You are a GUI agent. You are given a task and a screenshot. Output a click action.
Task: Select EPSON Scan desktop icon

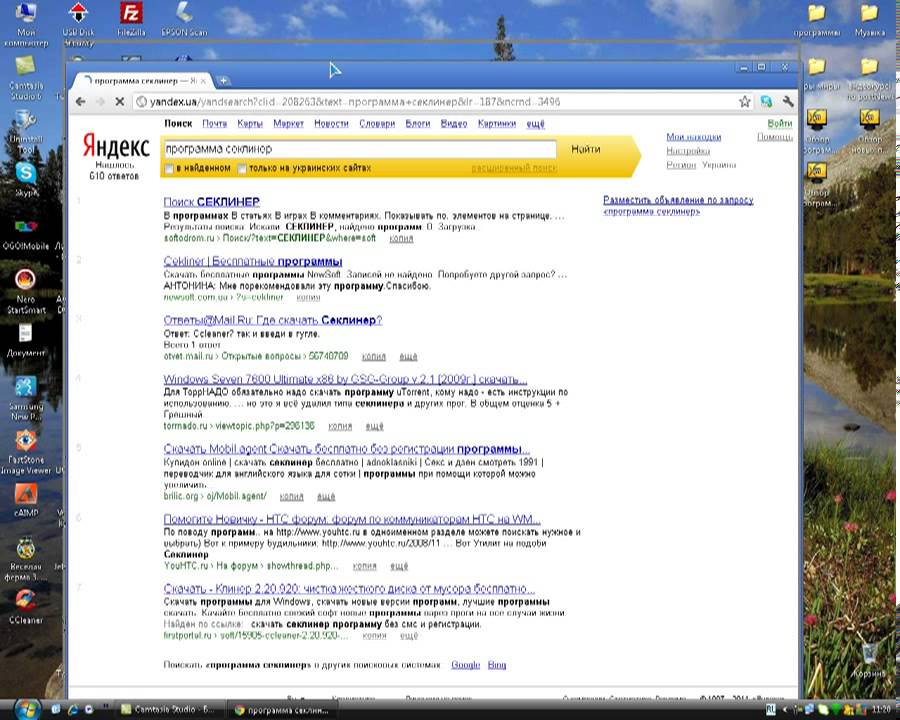184,20
